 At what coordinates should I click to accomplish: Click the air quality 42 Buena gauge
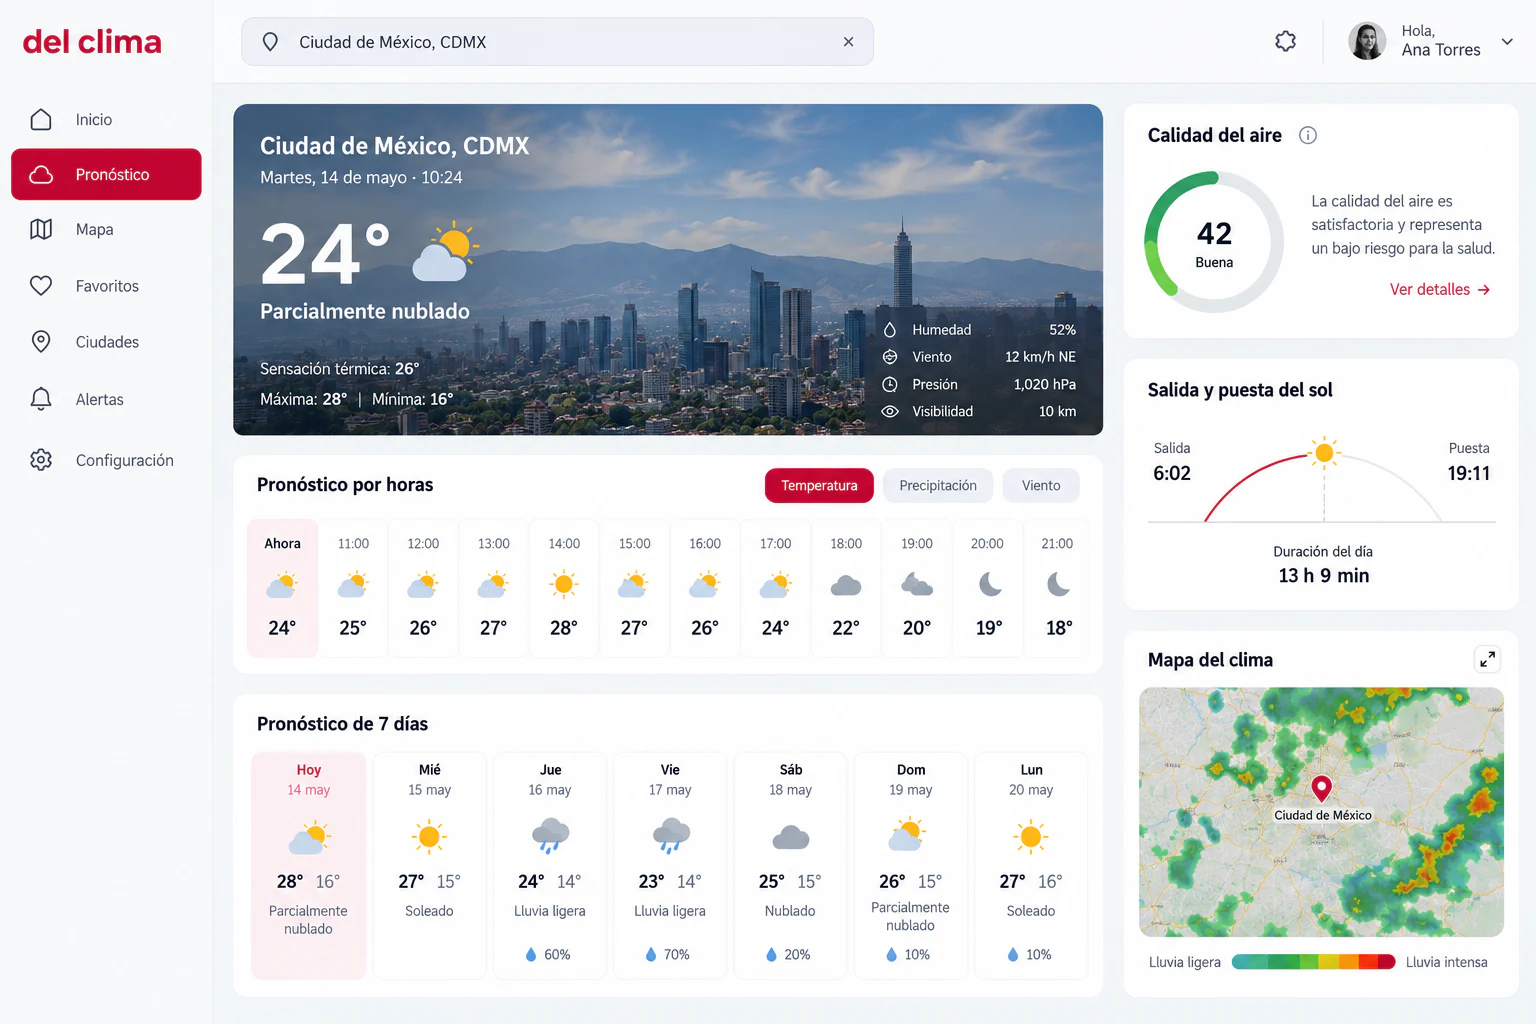point(1213,241)
